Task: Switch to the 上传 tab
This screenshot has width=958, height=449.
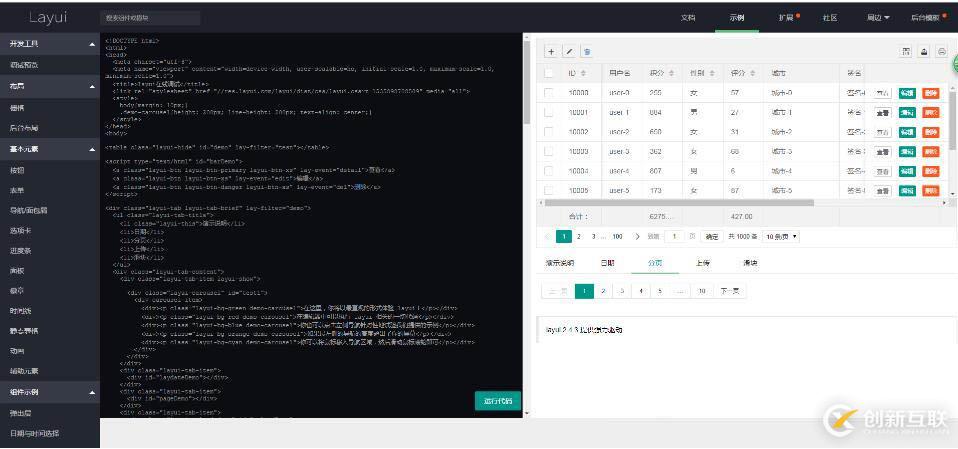Action: [703, 263]
